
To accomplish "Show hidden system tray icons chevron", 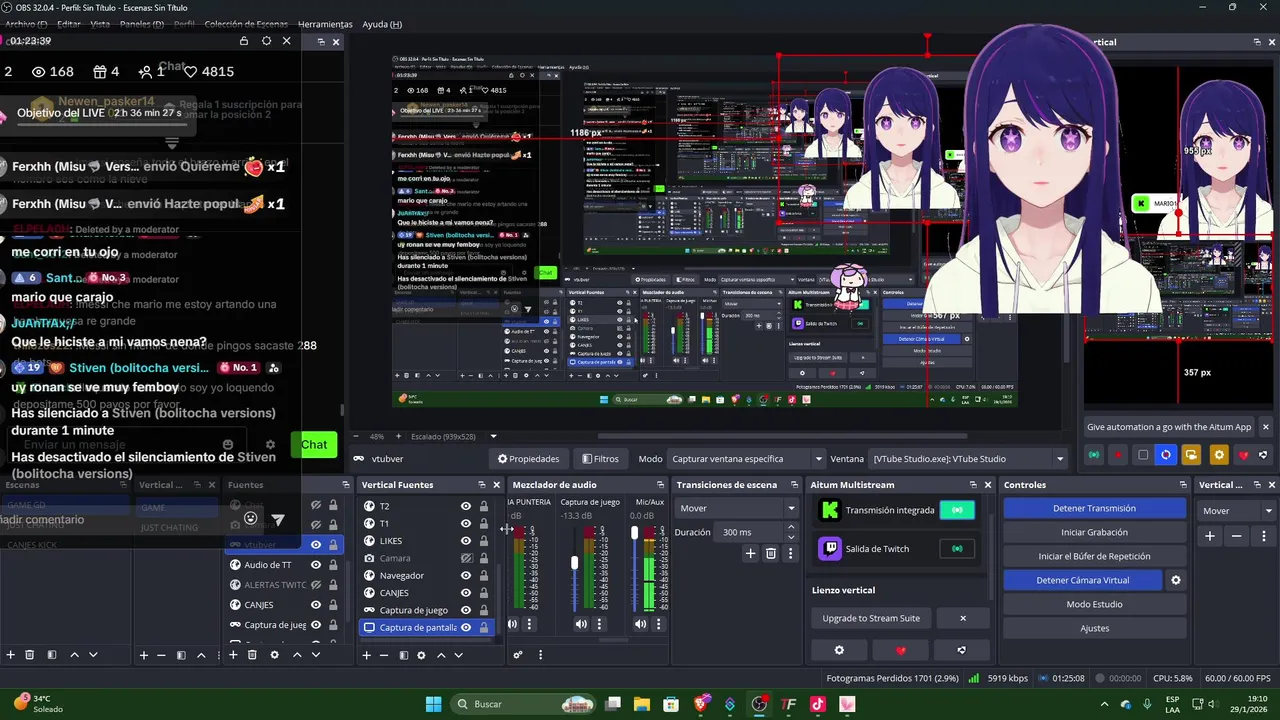I will click(x=1104, y=704).
